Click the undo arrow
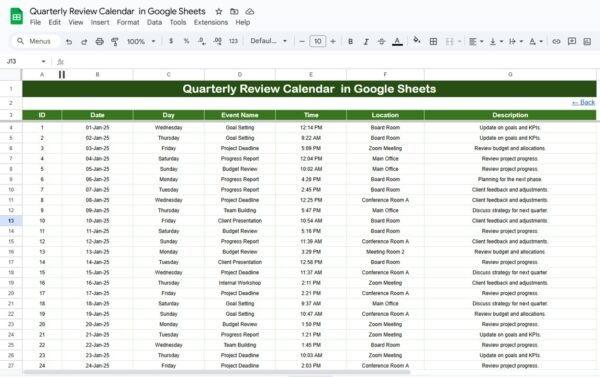This screenshot has height=377, width=600. click(x=69, y=41)
